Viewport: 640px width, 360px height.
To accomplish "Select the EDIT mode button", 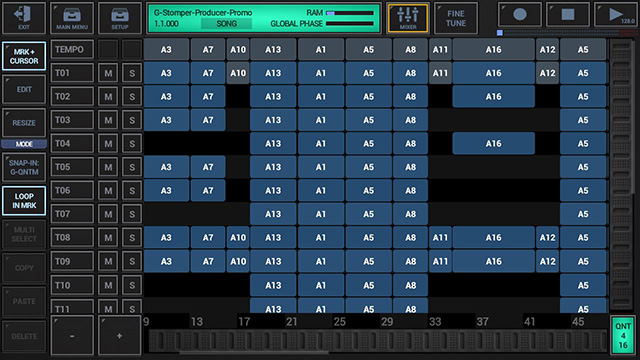I will point(24,89).
